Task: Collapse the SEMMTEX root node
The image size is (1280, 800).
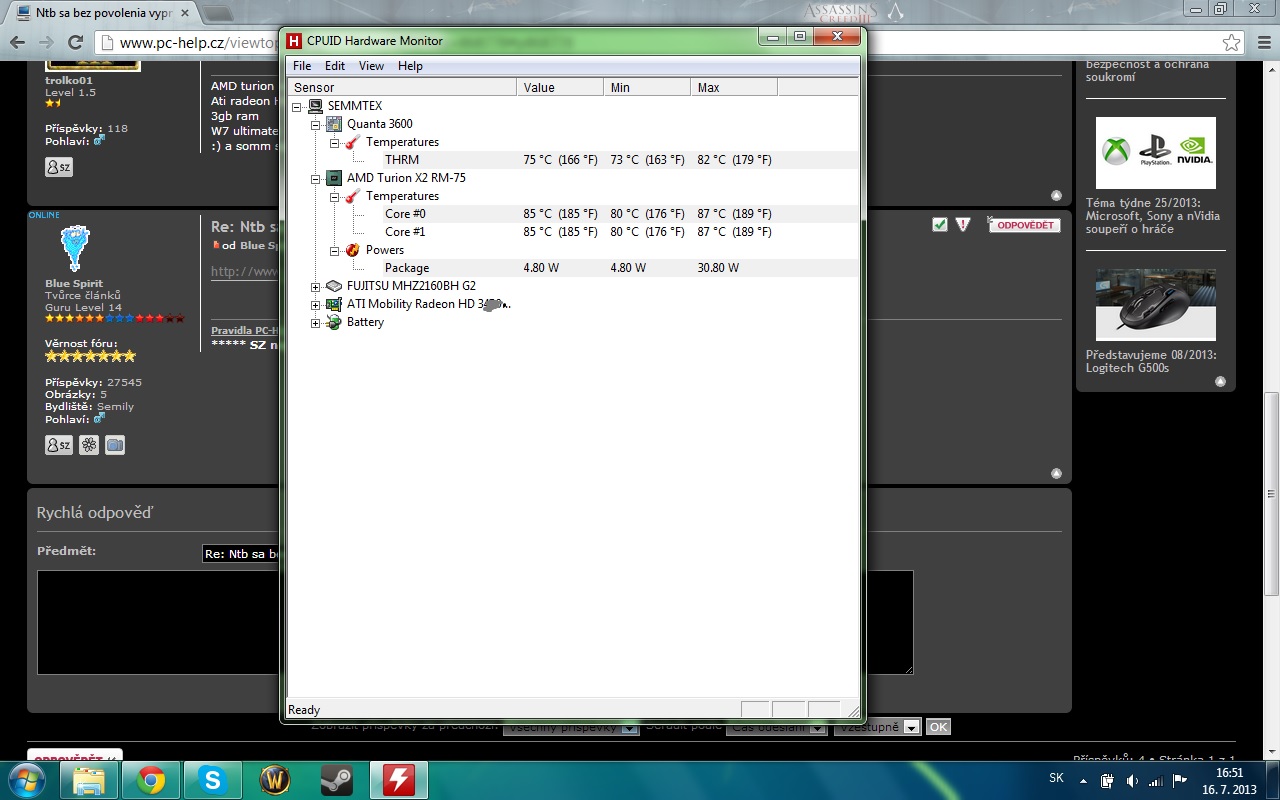Action: [x=297, y=106]
